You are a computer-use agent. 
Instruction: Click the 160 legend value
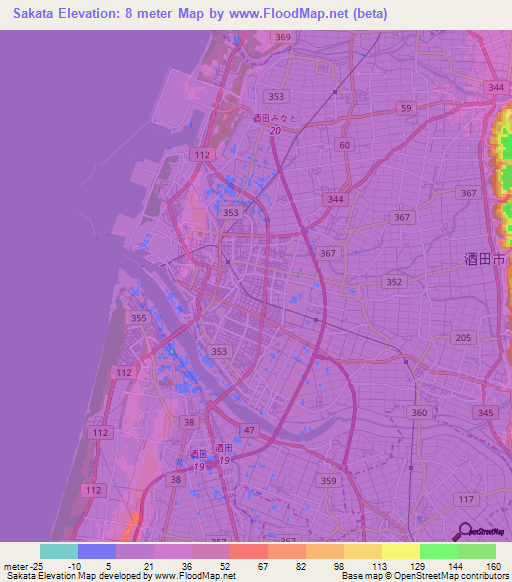coord(493,567)
